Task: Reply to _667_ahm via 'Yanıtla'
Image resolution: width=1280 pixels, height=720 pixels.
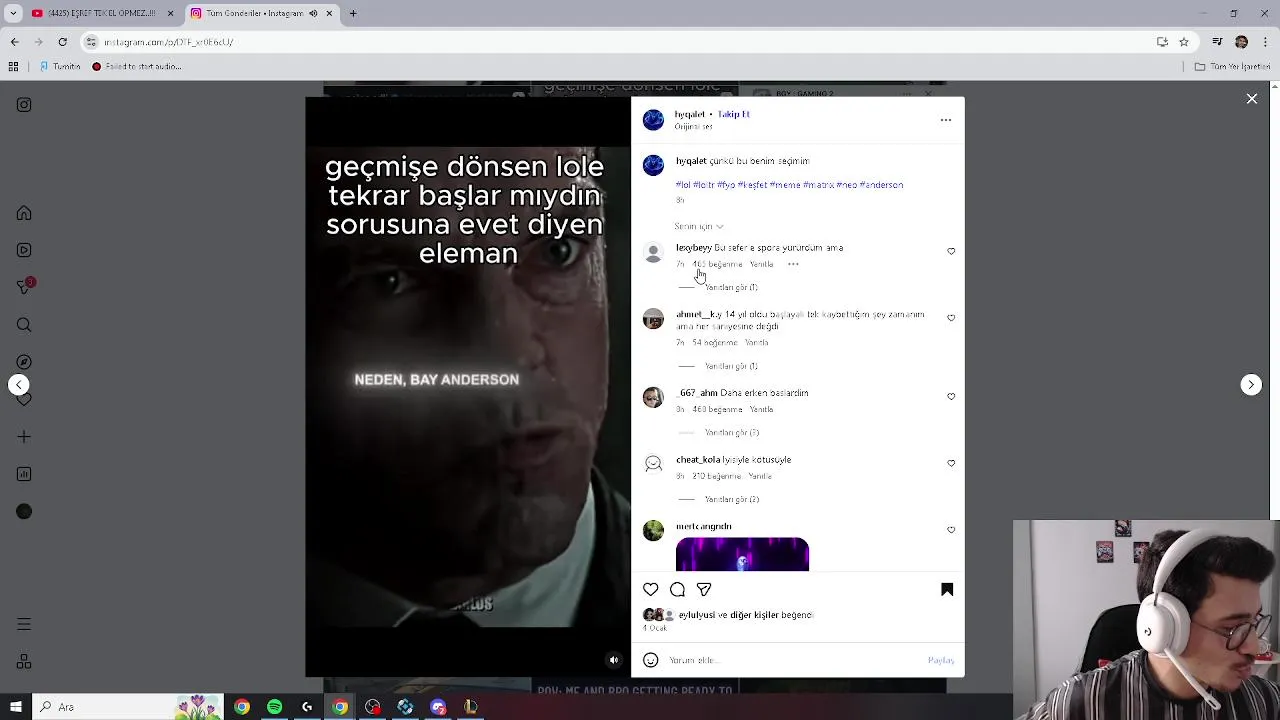Action: [x=761, y=409]
